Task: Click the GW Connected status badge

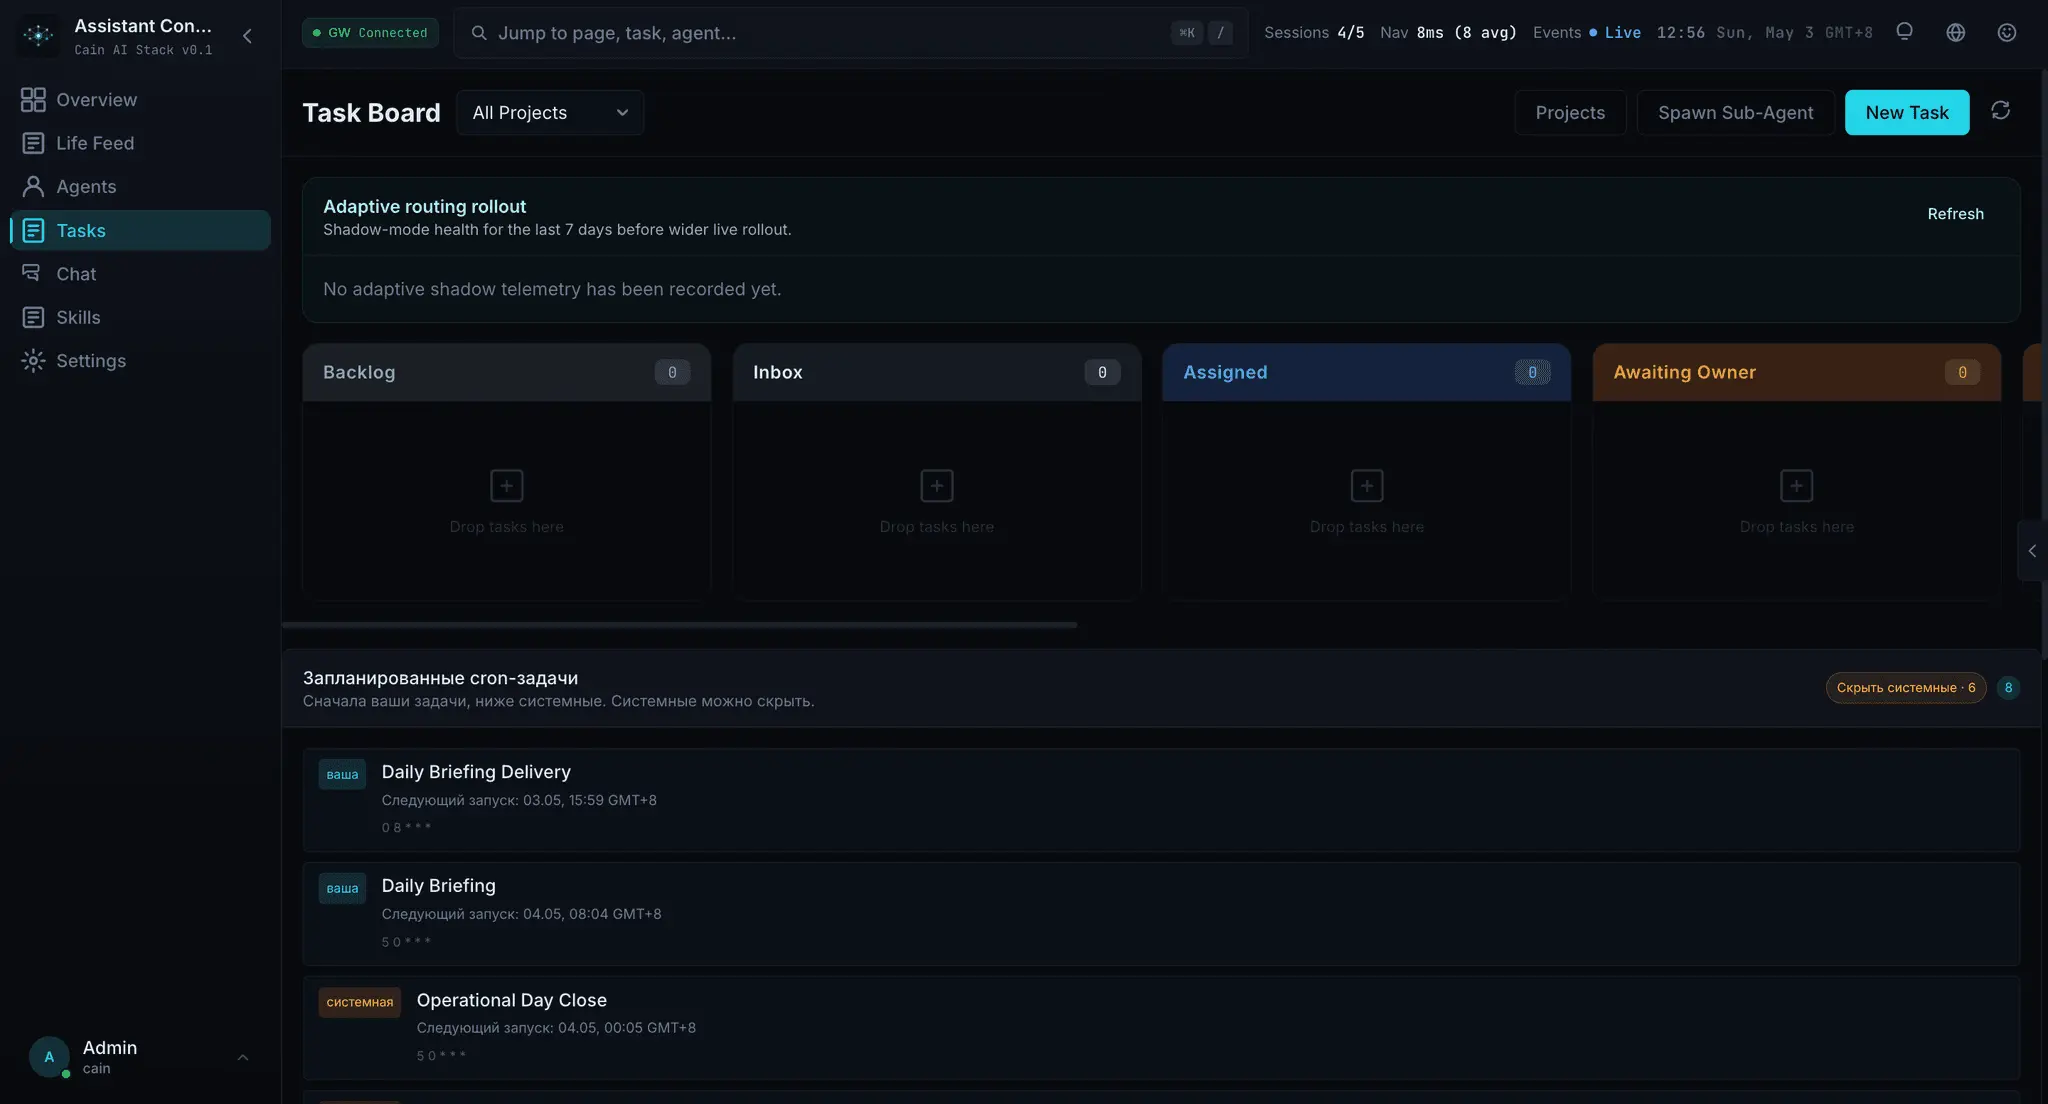Action: click(x=370, y=33)
